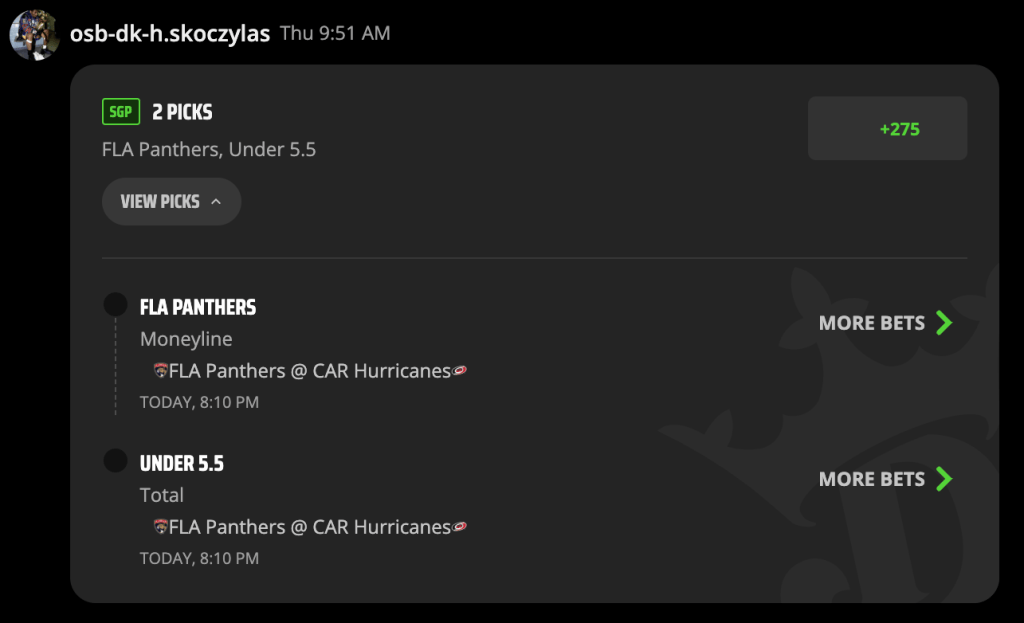
Task: Click Hurricanes logo in the total matchup
Action: coord(460,526)
